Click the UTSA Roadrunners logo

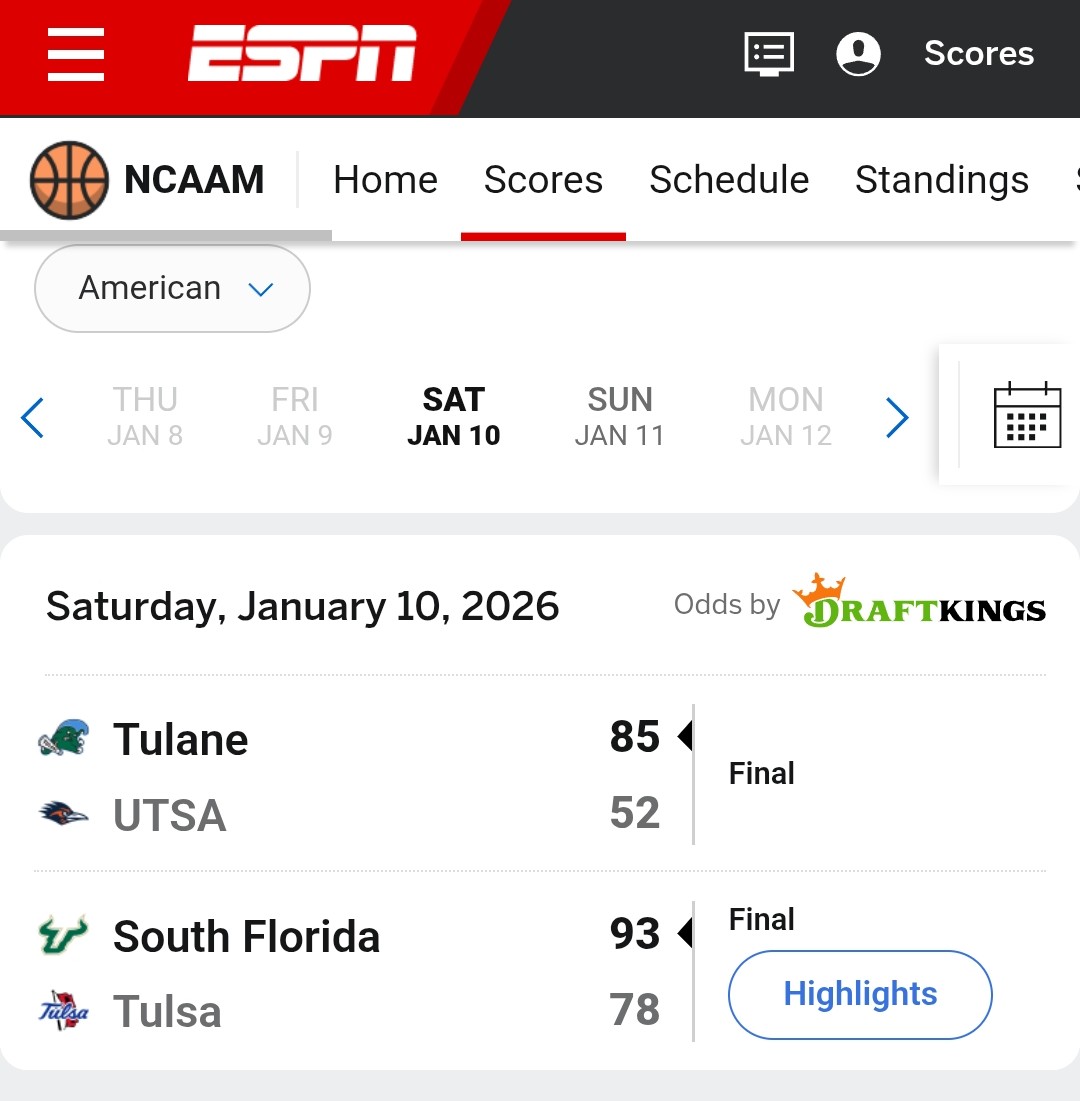[64, 814]
